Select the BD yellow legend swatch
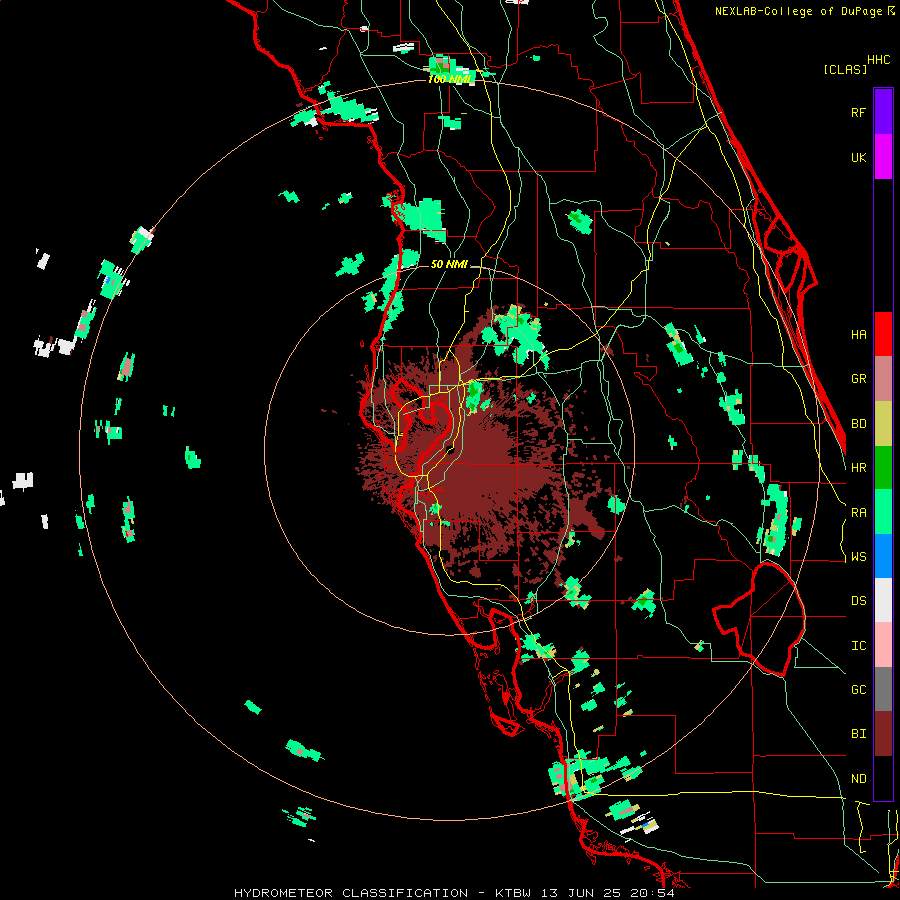Screen dimensions: 900x900 coord(883,424)
